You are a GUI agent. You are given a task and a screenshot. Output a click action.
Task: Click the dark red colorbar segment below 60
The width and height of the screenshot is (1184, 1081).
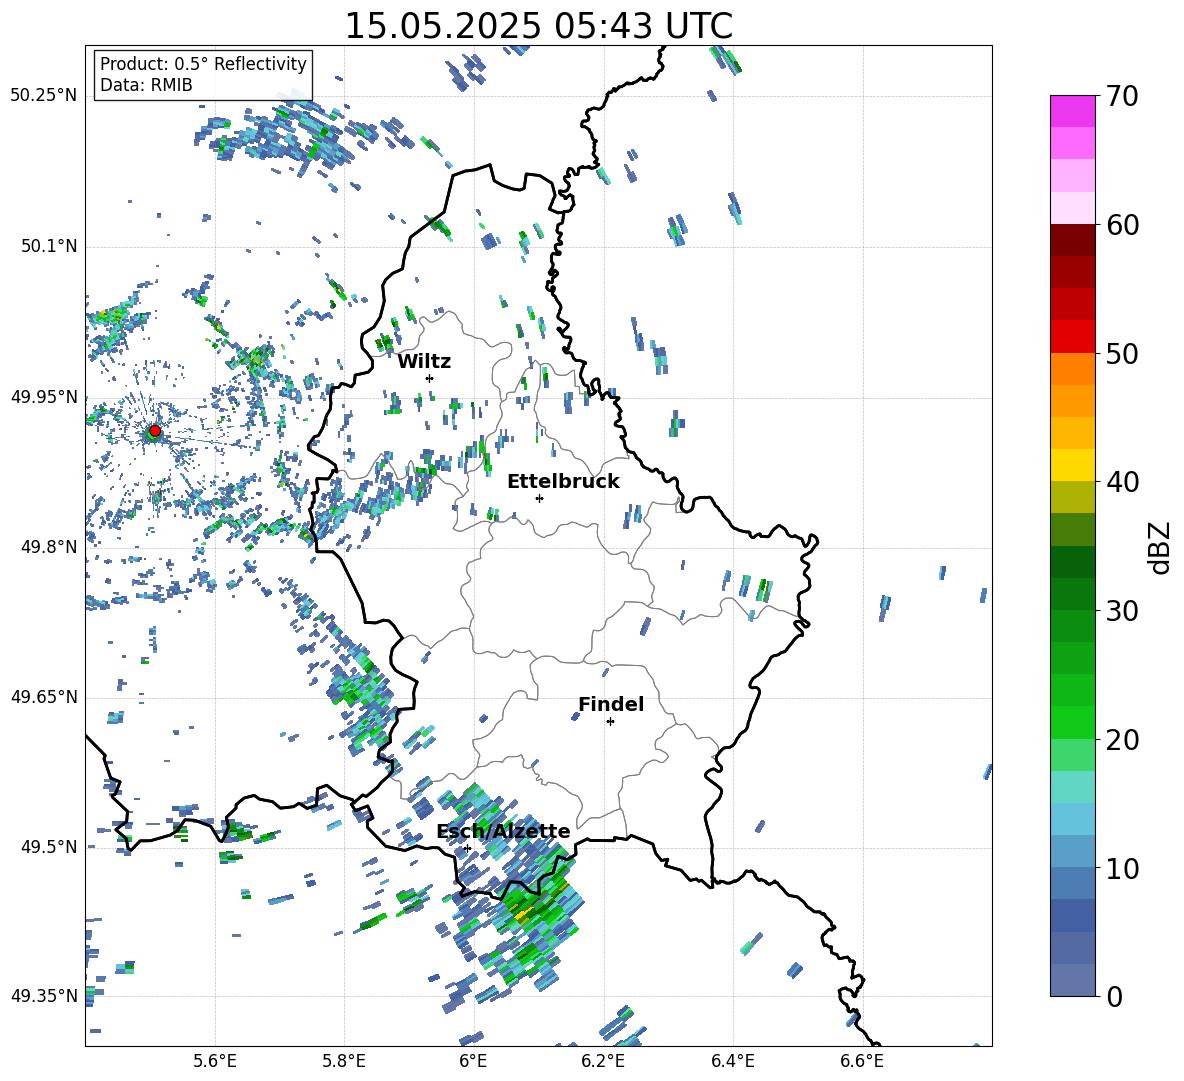[1072, 240]
